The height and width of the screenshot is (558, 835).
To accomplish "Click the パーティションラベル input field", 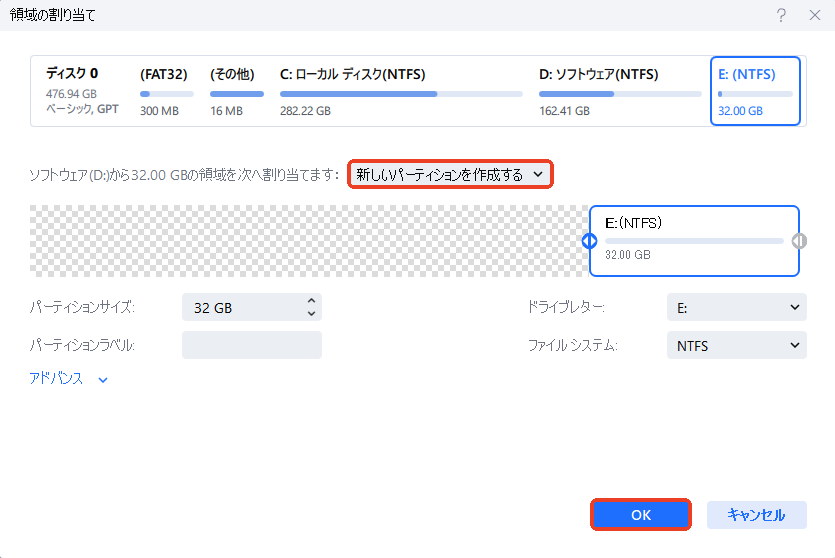I will [x=252, y=345].
